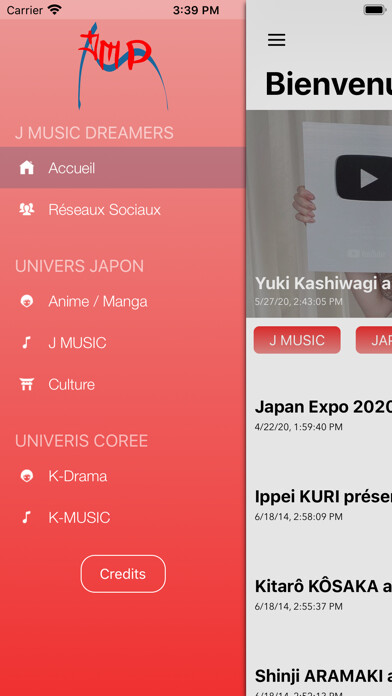The image size is (392, 696).
Task: Click the music note icon beside K-MUSIC
Action: (x=27, y=517)
